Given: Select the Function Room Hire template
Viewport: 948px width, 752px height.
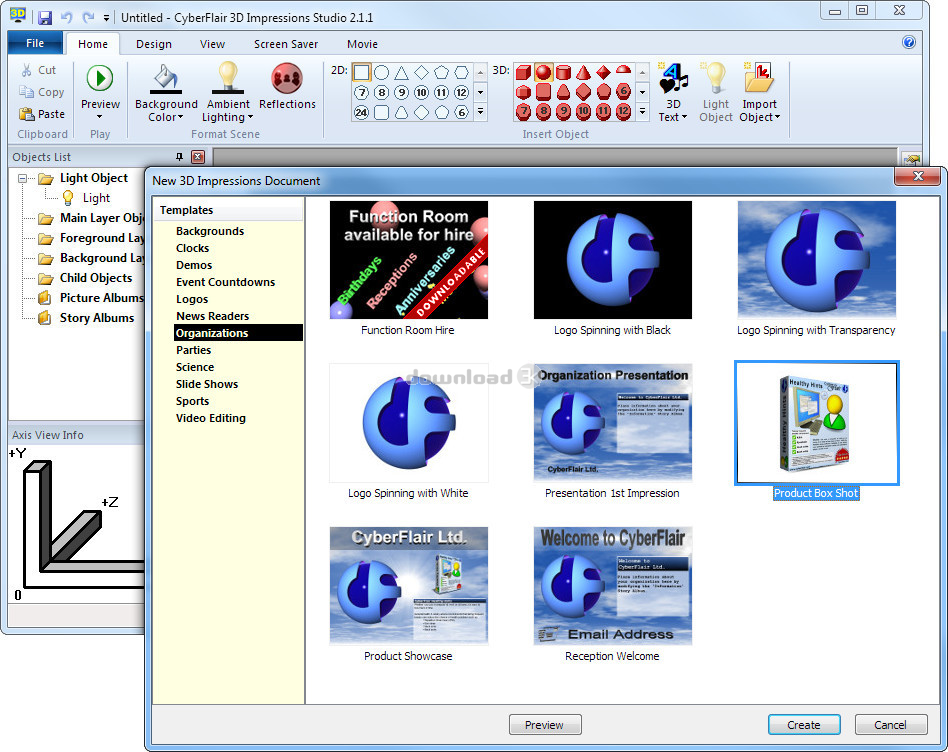Looking at the screenshot, I should pyautogui.click(x=408, y=268).
